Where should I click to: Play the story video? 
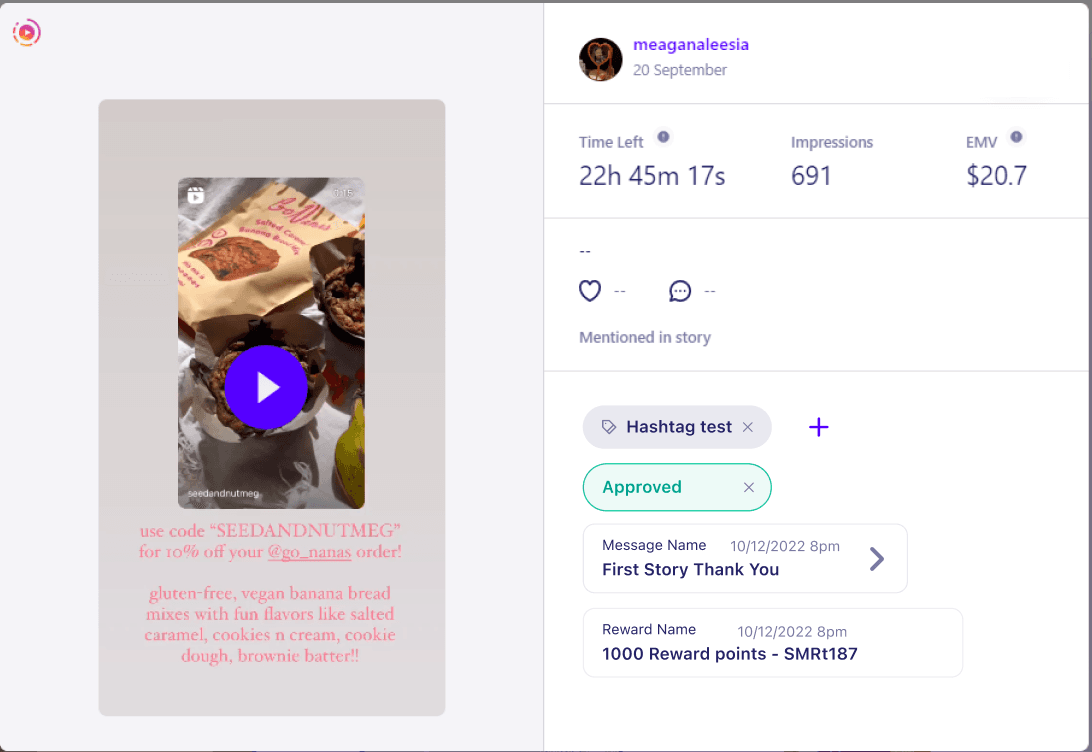click(x=266, y=387)
